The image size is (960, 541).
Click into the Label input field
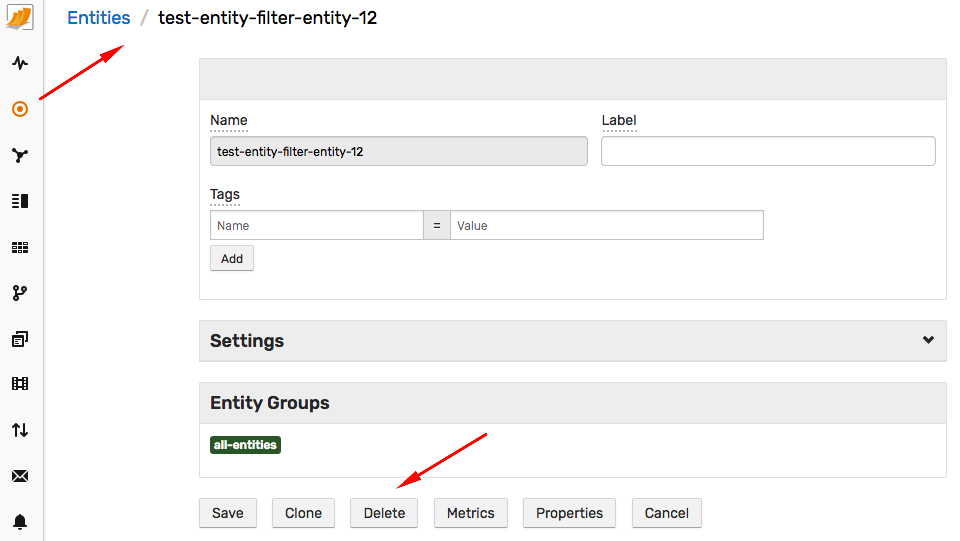768,151
